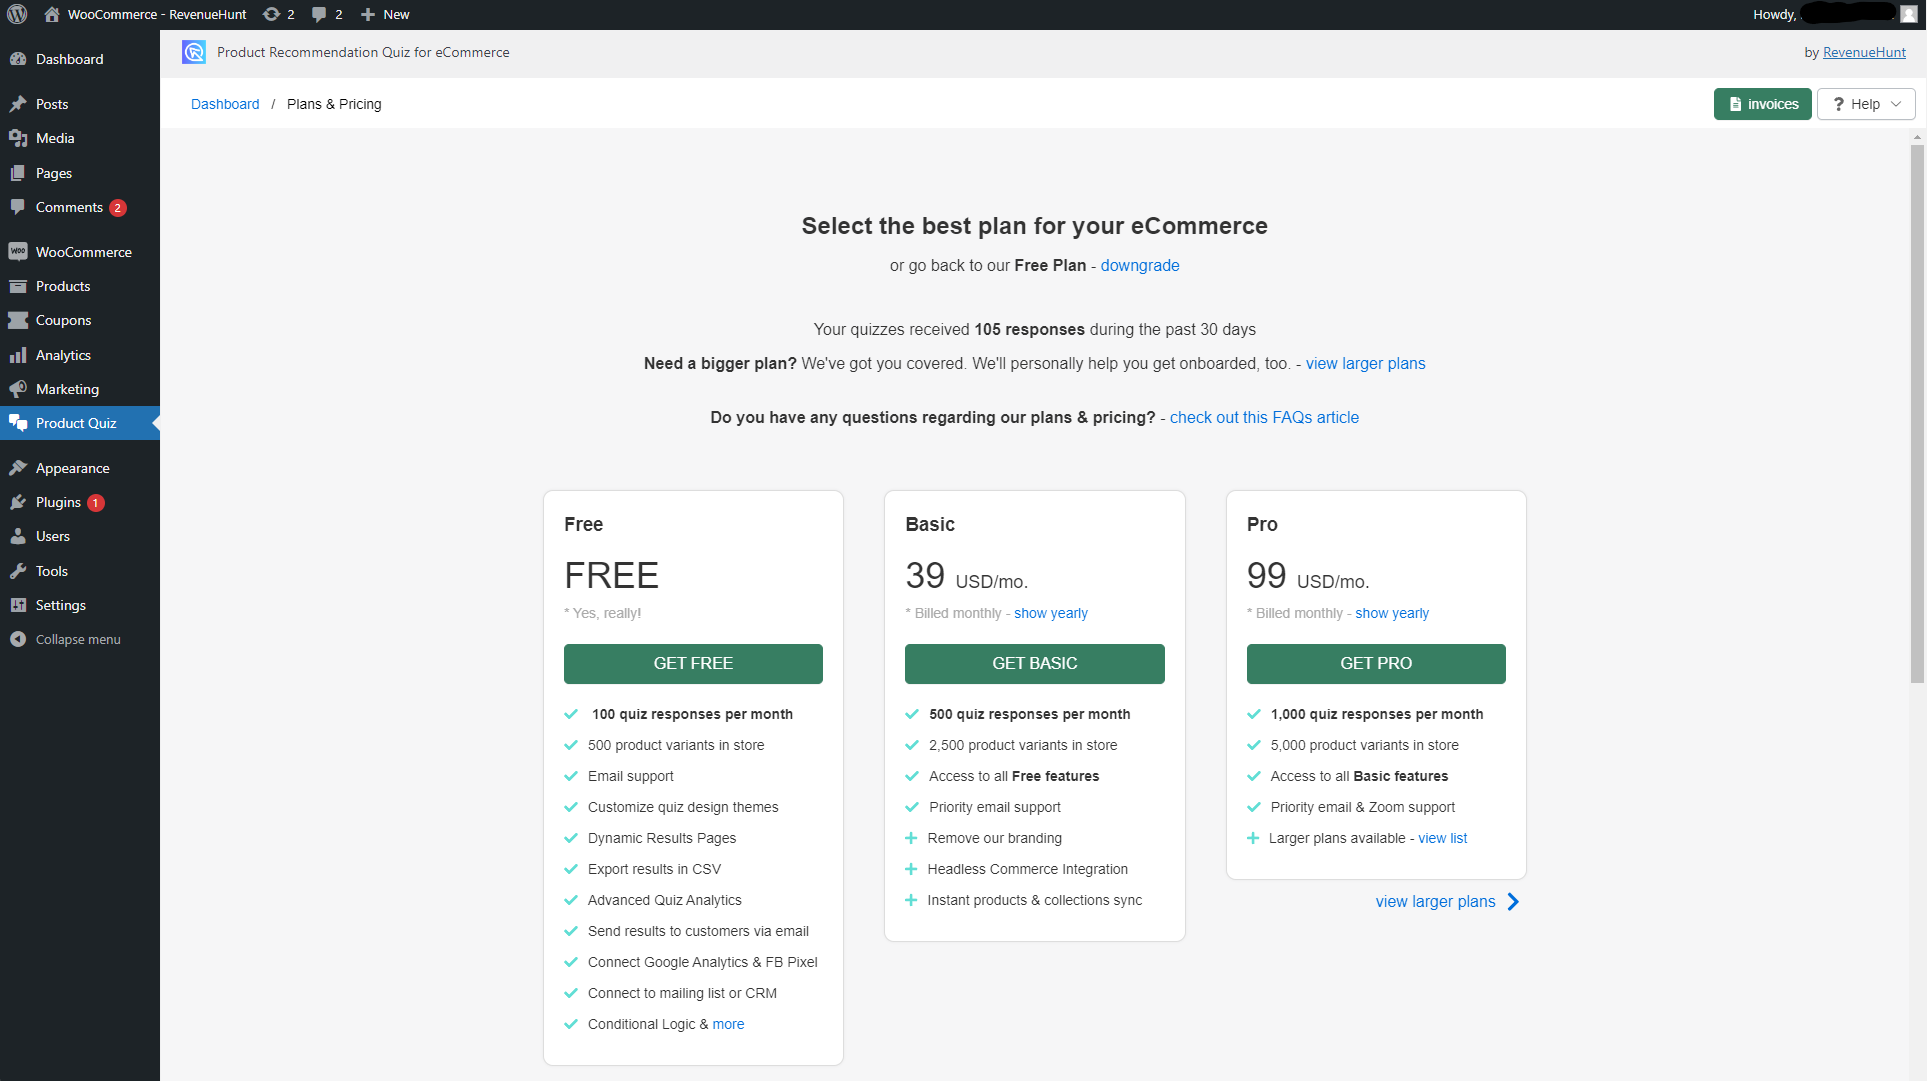Click the downgrade link
This screenshot has width=1927, height=1081.
[1140, 266]
